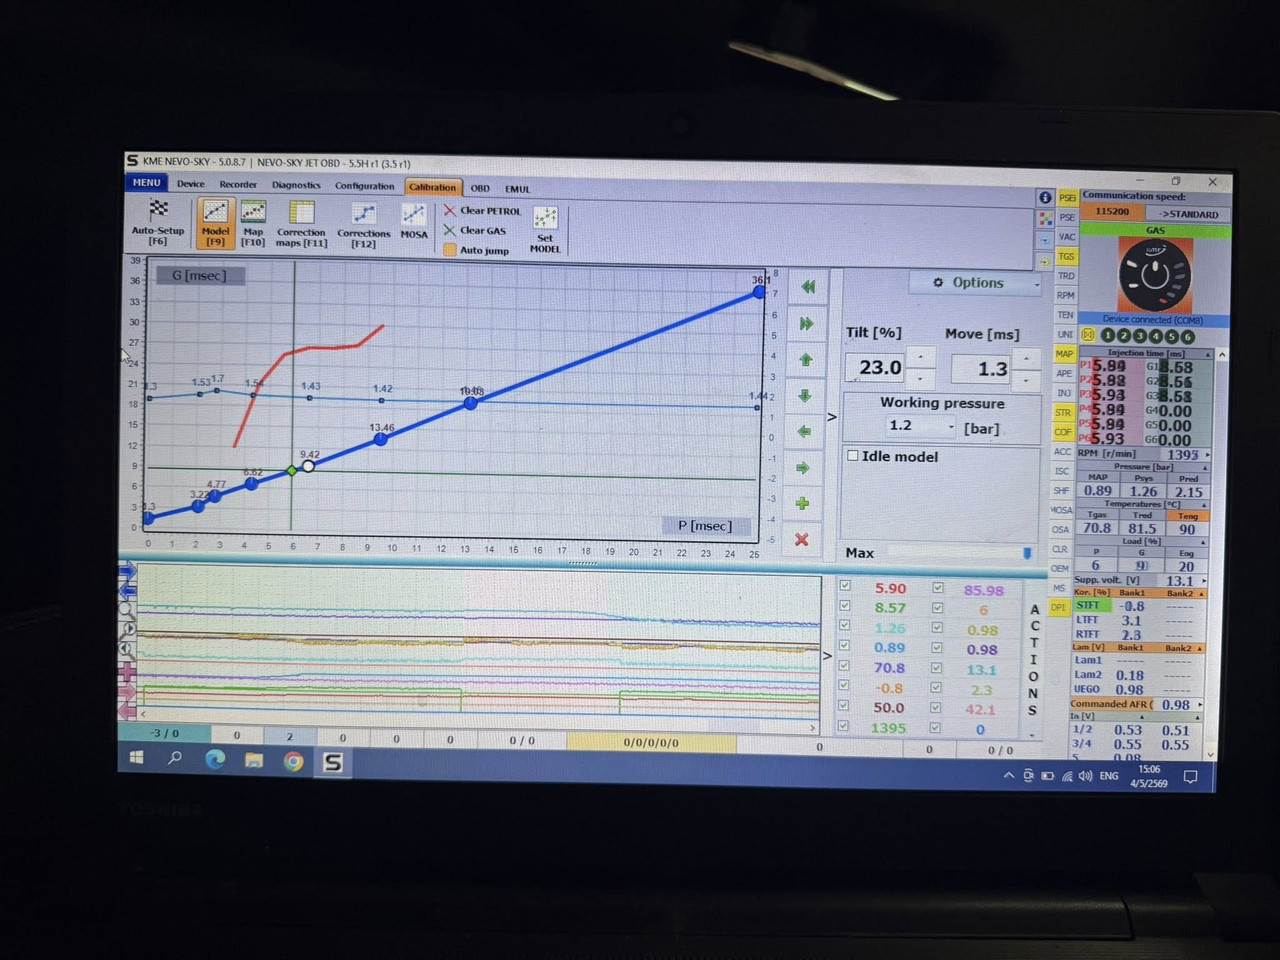Click the >STANDARD communication speed button

click(x=1188, y=214)
